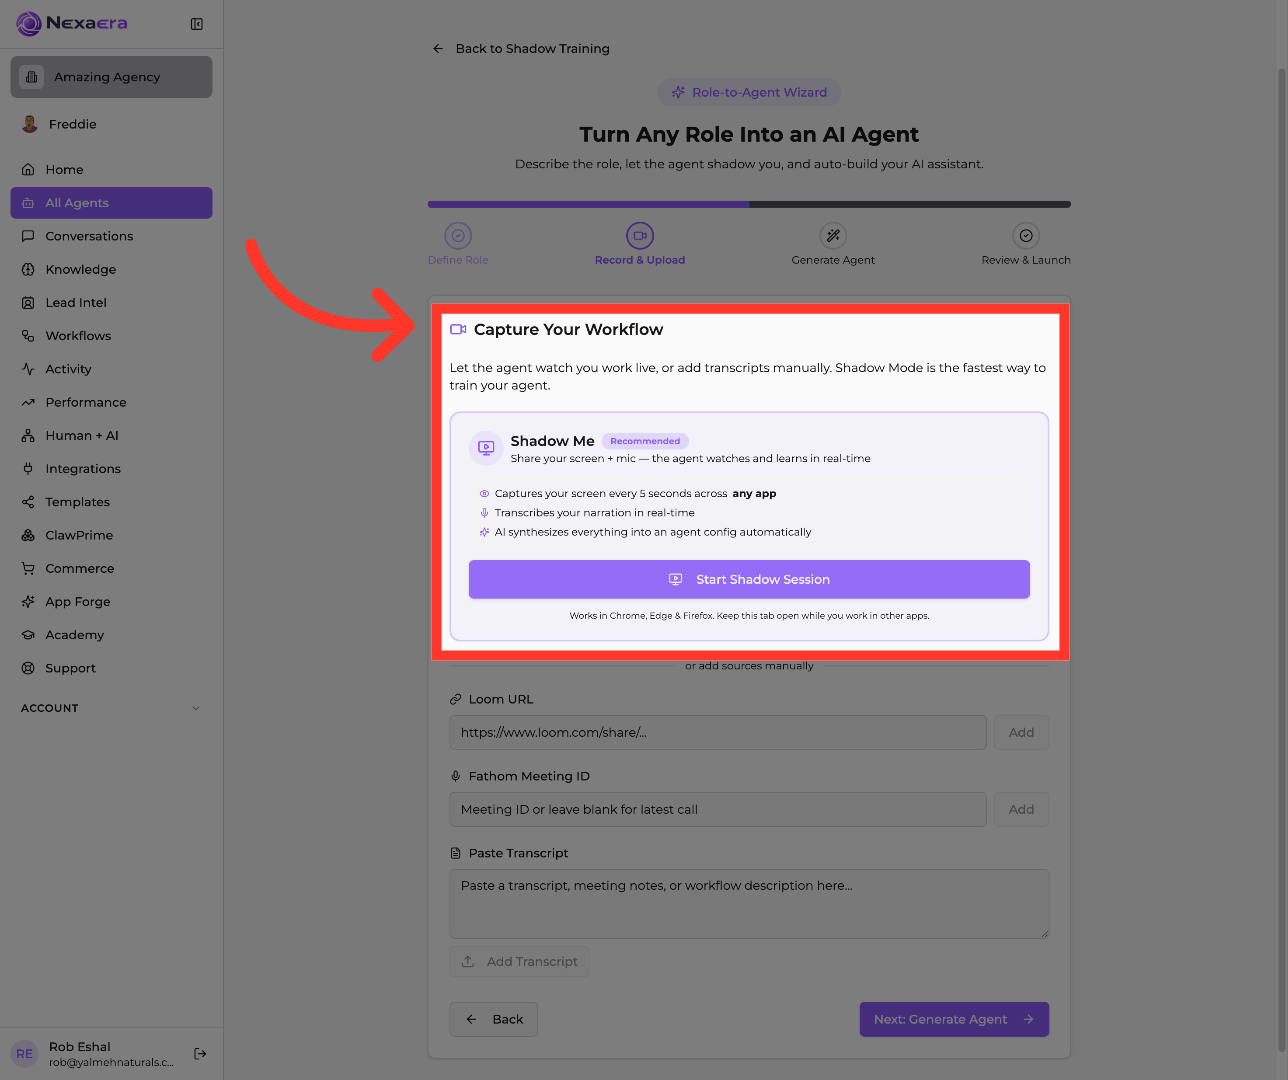Viewport: 1288px width, 1080px height.
Task: Click the Add Transcript button
Action: 519,961
